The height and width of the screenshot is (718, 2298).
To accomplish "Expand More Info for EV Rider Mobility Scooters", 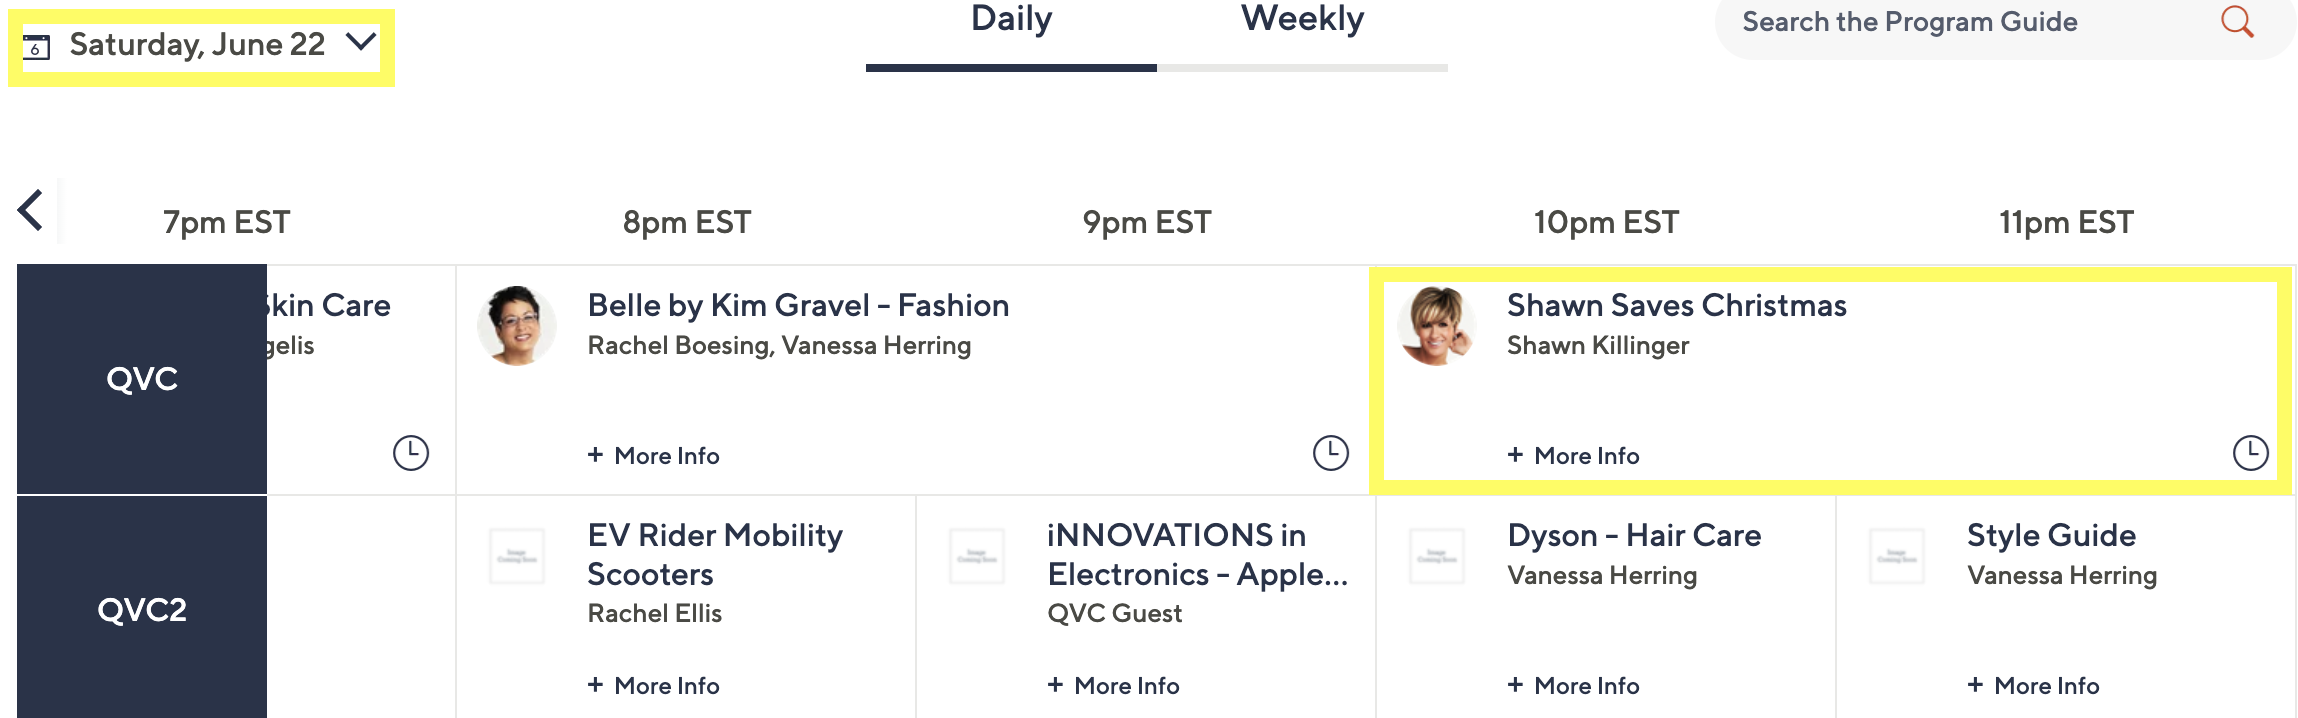I will pyautogui.click(x=654, y=686).
